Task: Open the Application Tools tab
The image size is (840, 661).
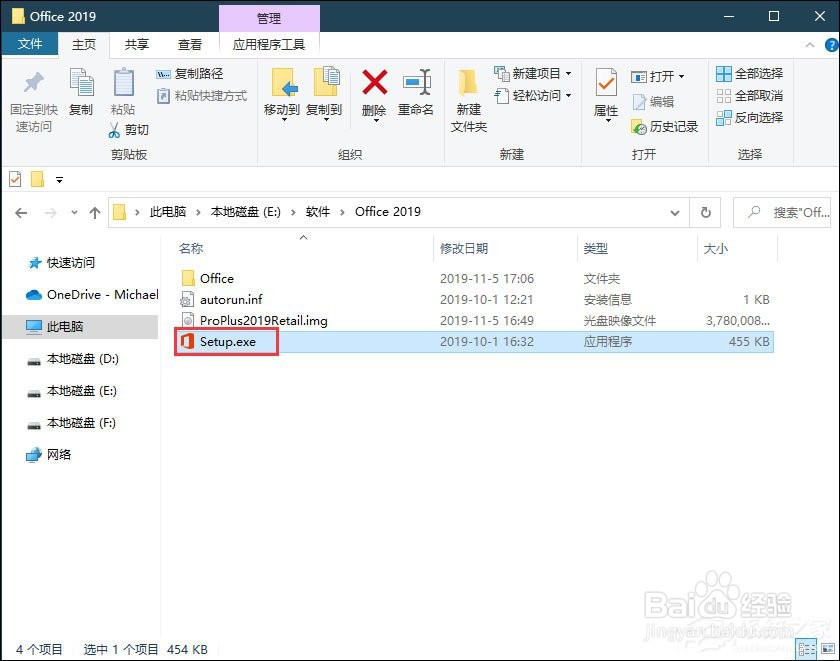Action: tap(270, 44)
